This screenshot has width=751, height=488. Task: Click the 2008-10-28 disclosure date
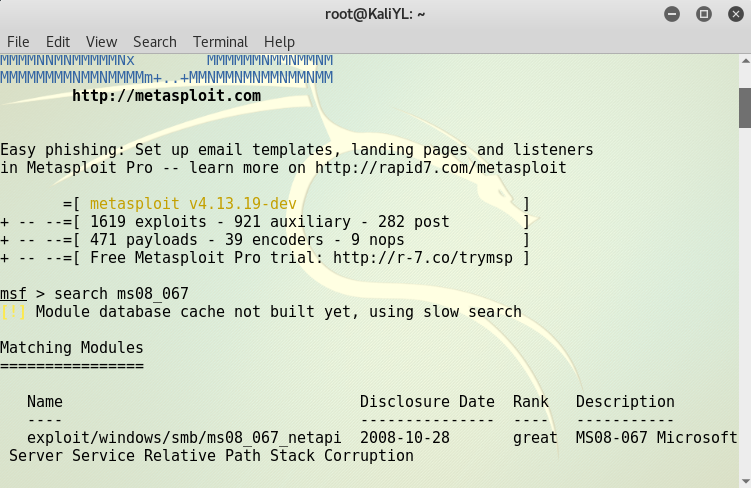click(405, 438)
